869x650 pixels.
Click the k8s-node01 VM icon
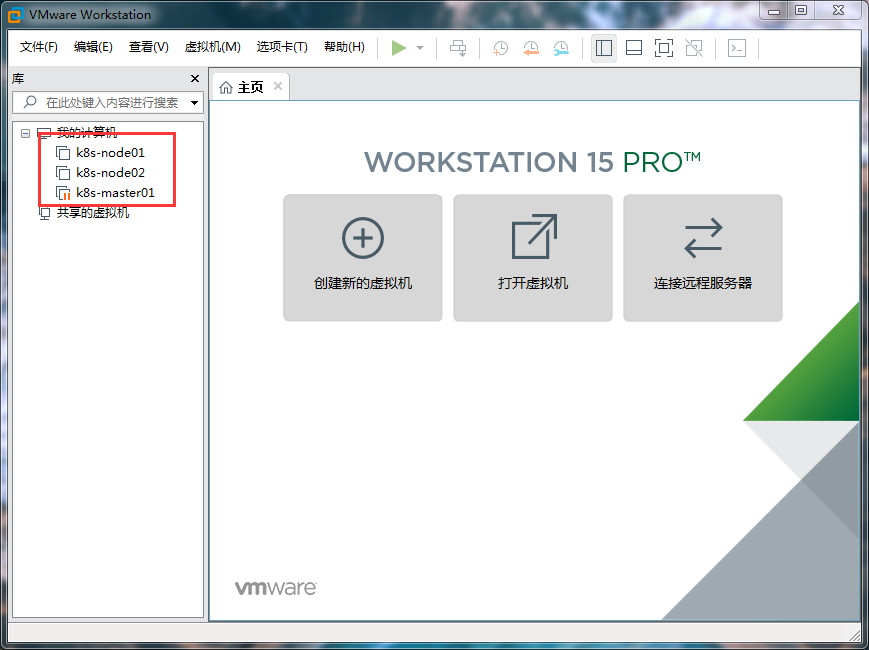[63, 153]
